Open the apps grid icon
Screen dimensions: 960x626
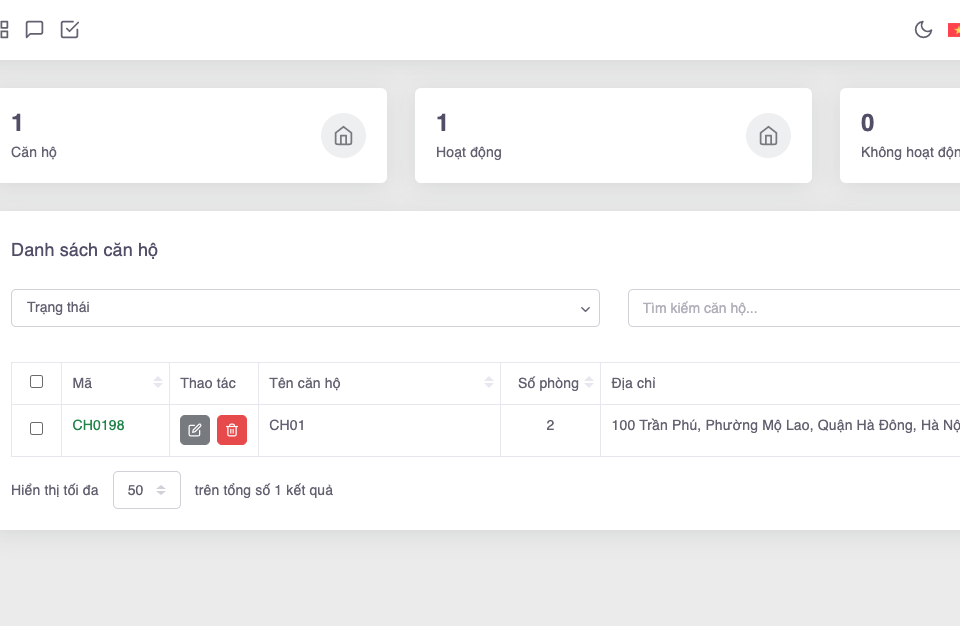click(x=3, y=29)
